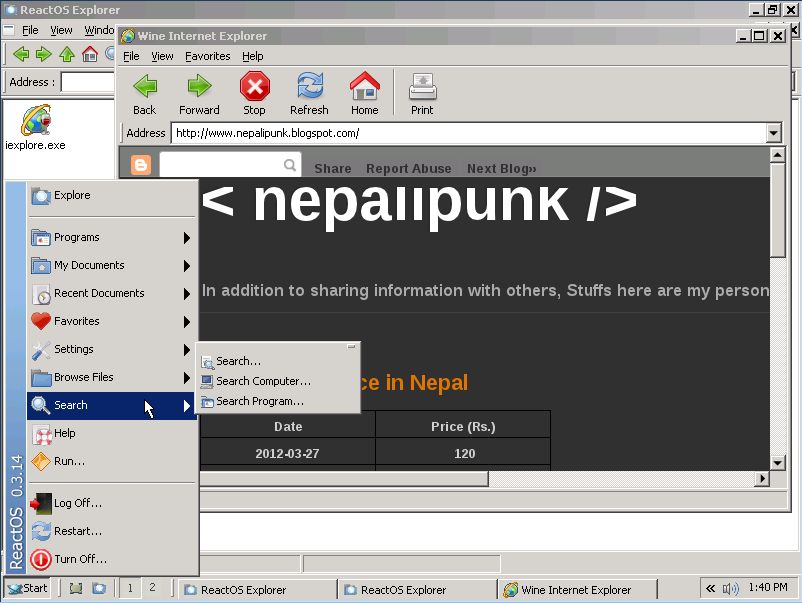Expand the Recent Documents submenu
Viewport: 802px width, 603px height.
tap(112, 294)
